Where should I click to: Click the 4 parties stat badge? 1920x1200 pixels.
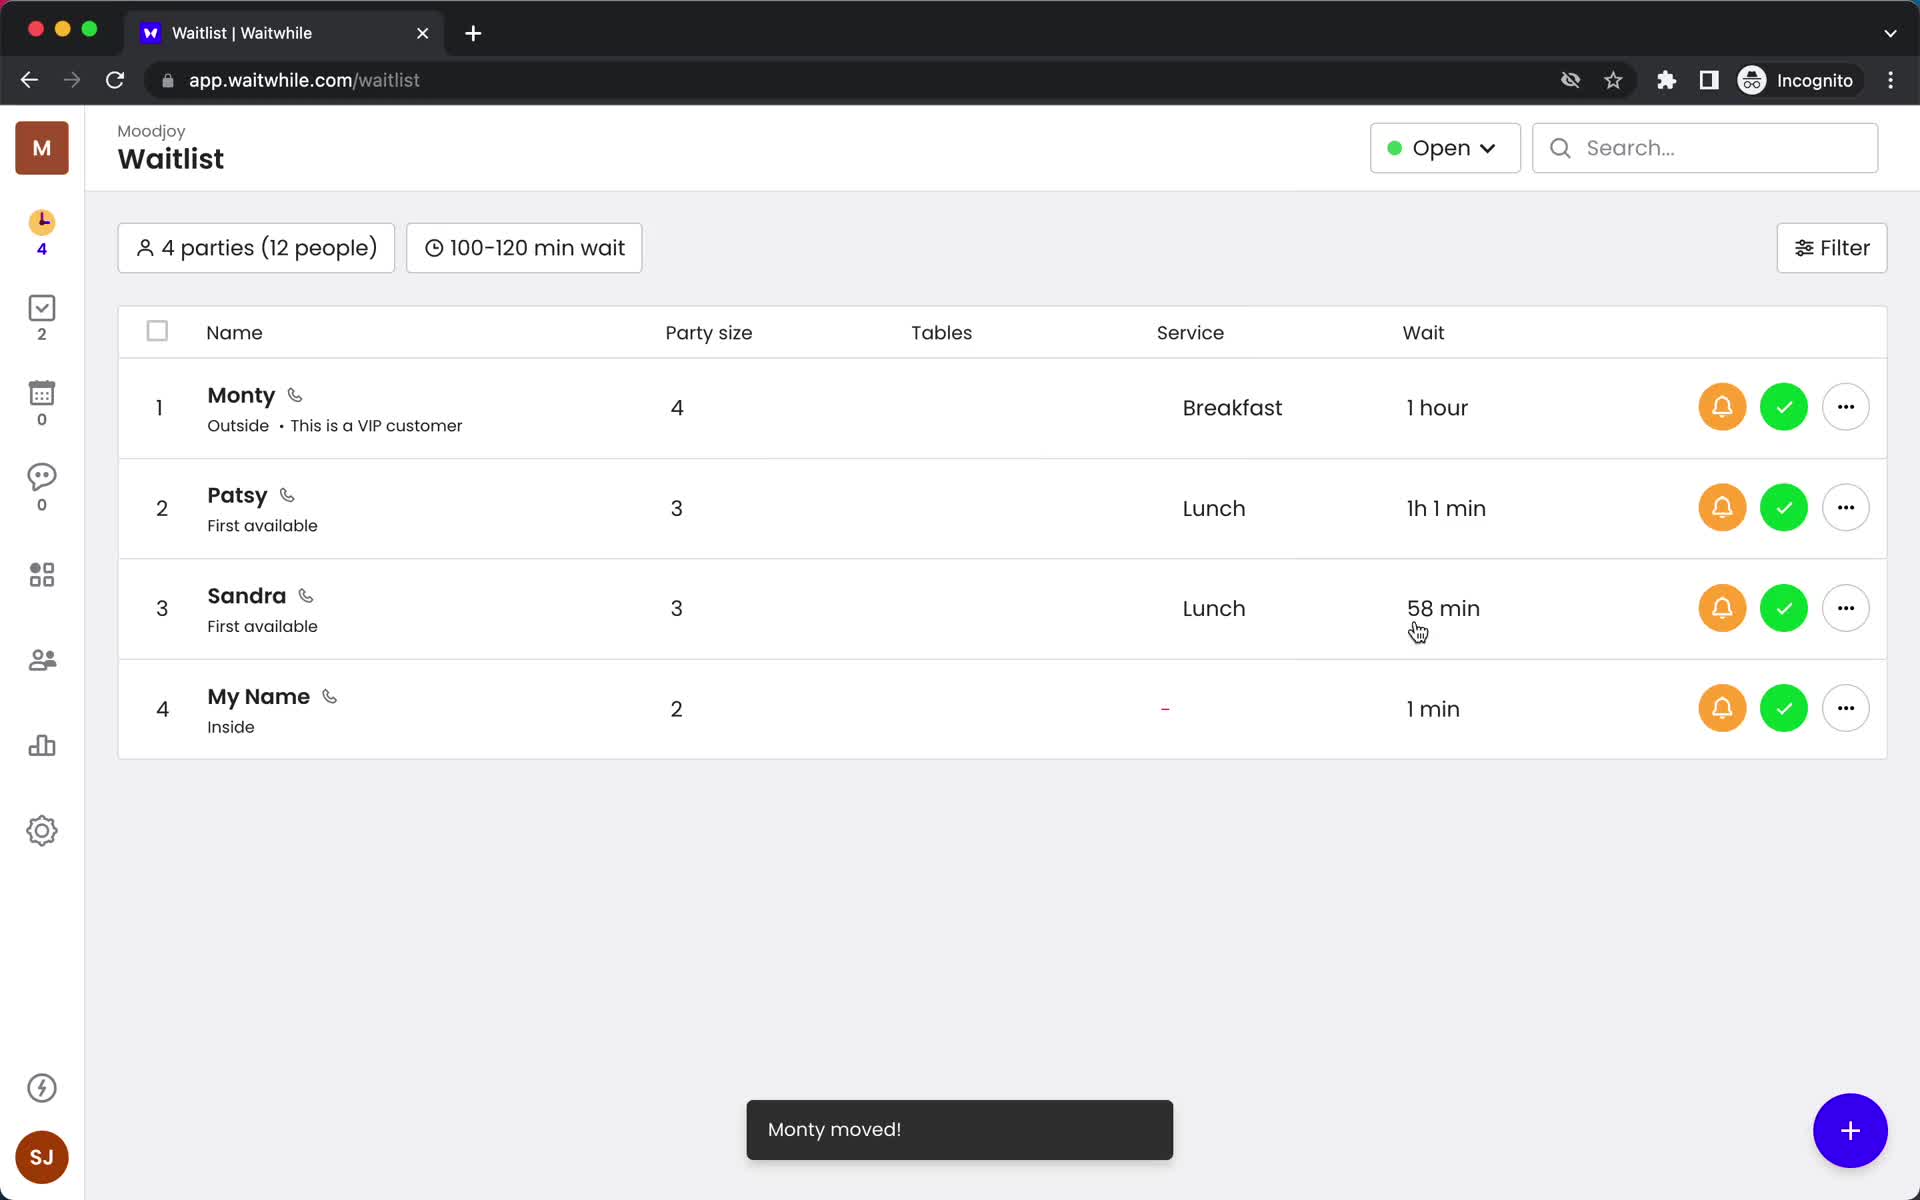pyautogui.click(x=256, y=247)
